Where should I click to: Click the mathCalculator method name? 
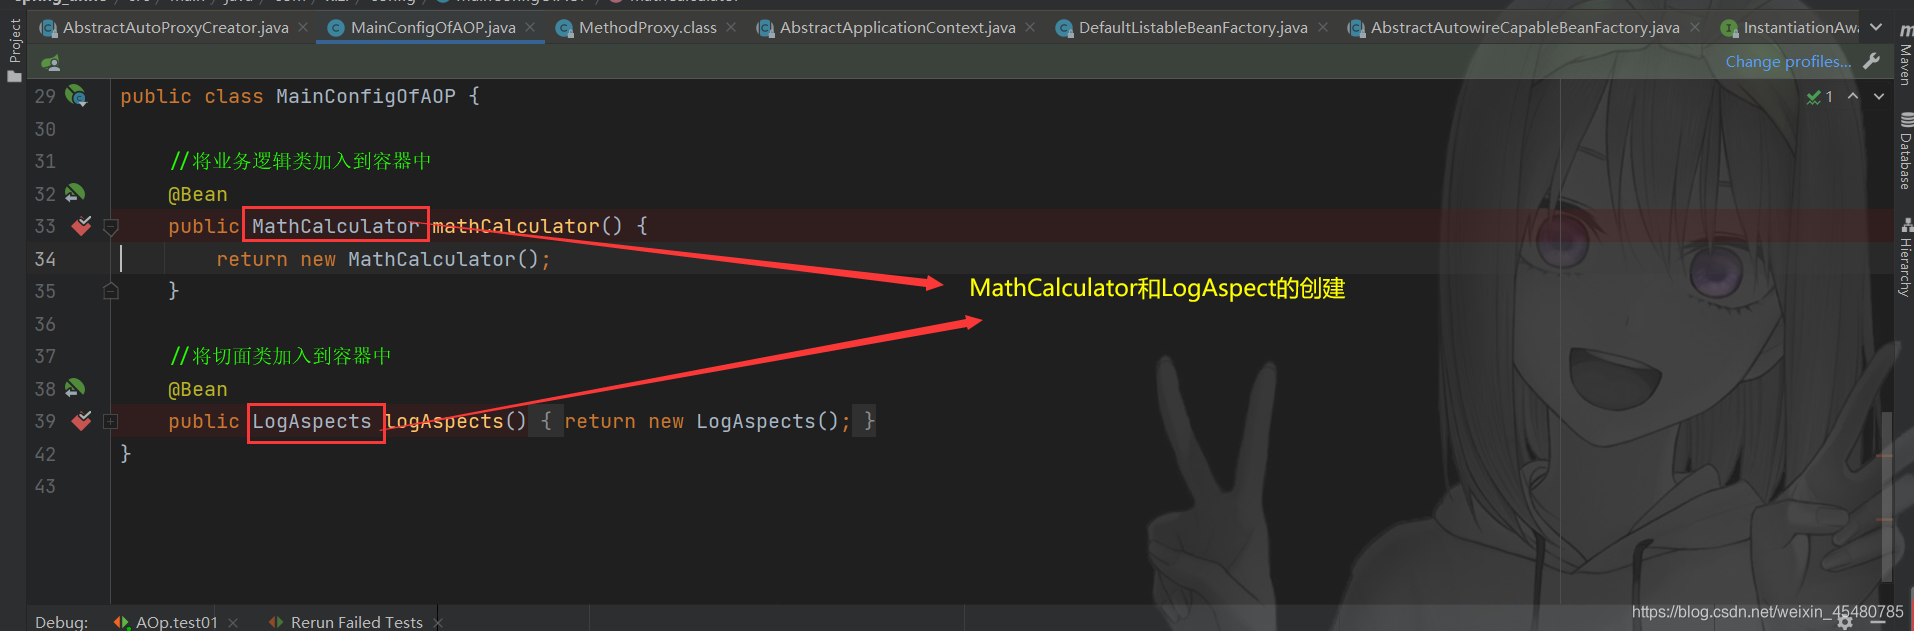pyautogui.click(x=516, y=226)
